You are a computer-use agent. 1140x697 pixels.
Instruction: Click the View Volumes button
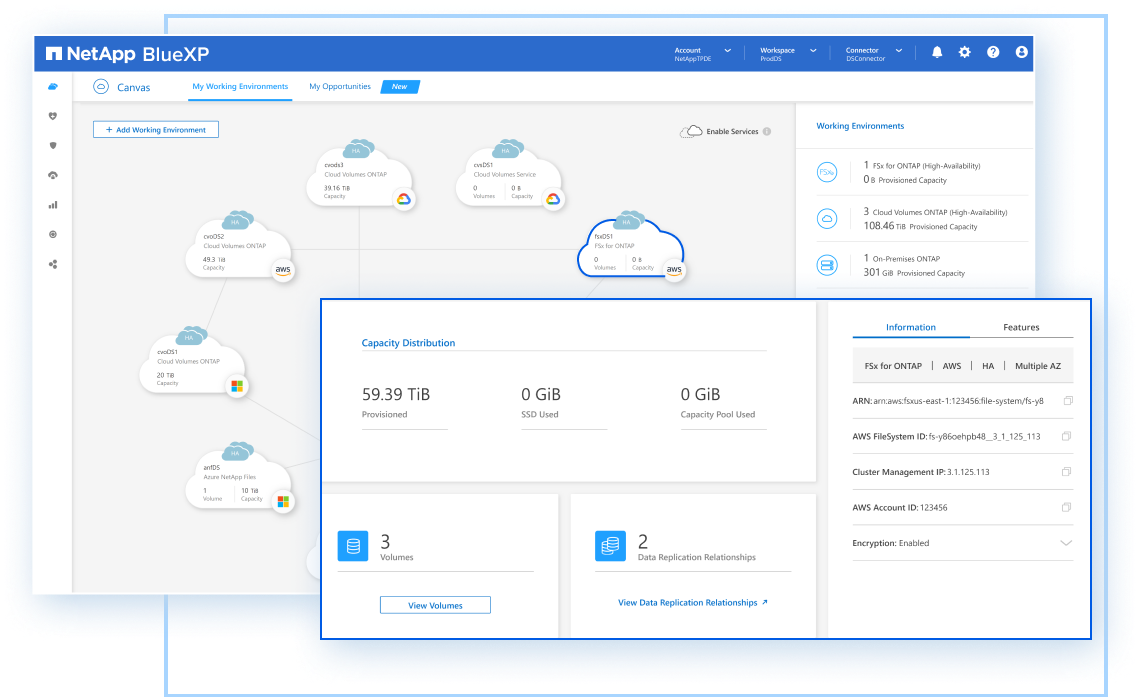click(435, 605)
